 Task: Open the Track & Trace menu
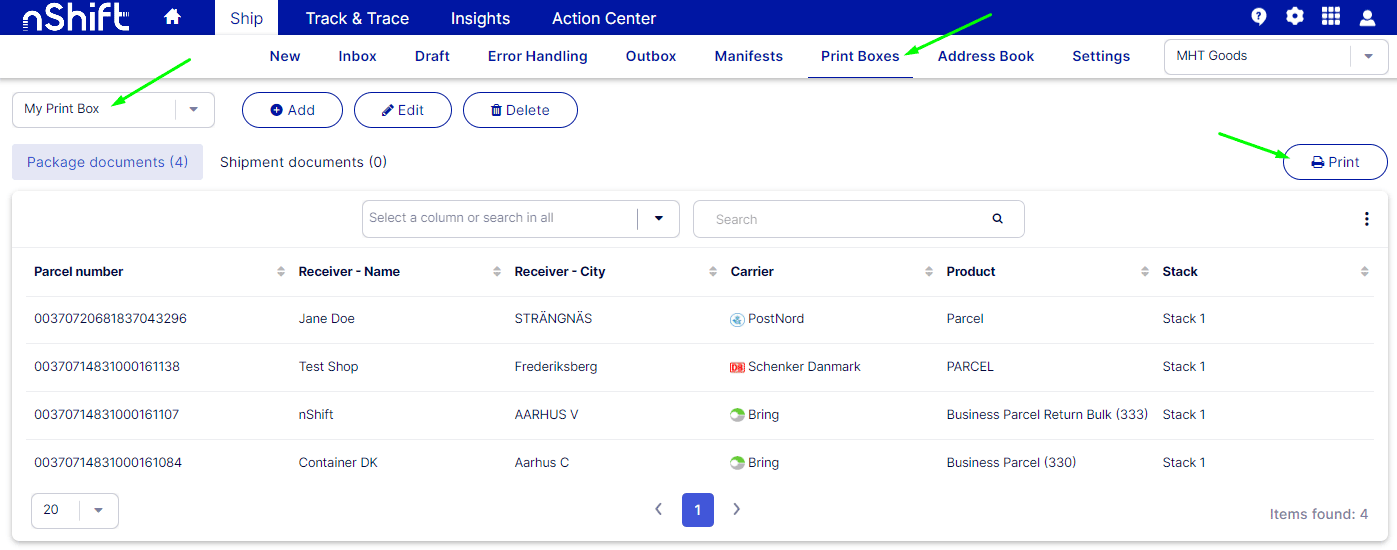357,18
